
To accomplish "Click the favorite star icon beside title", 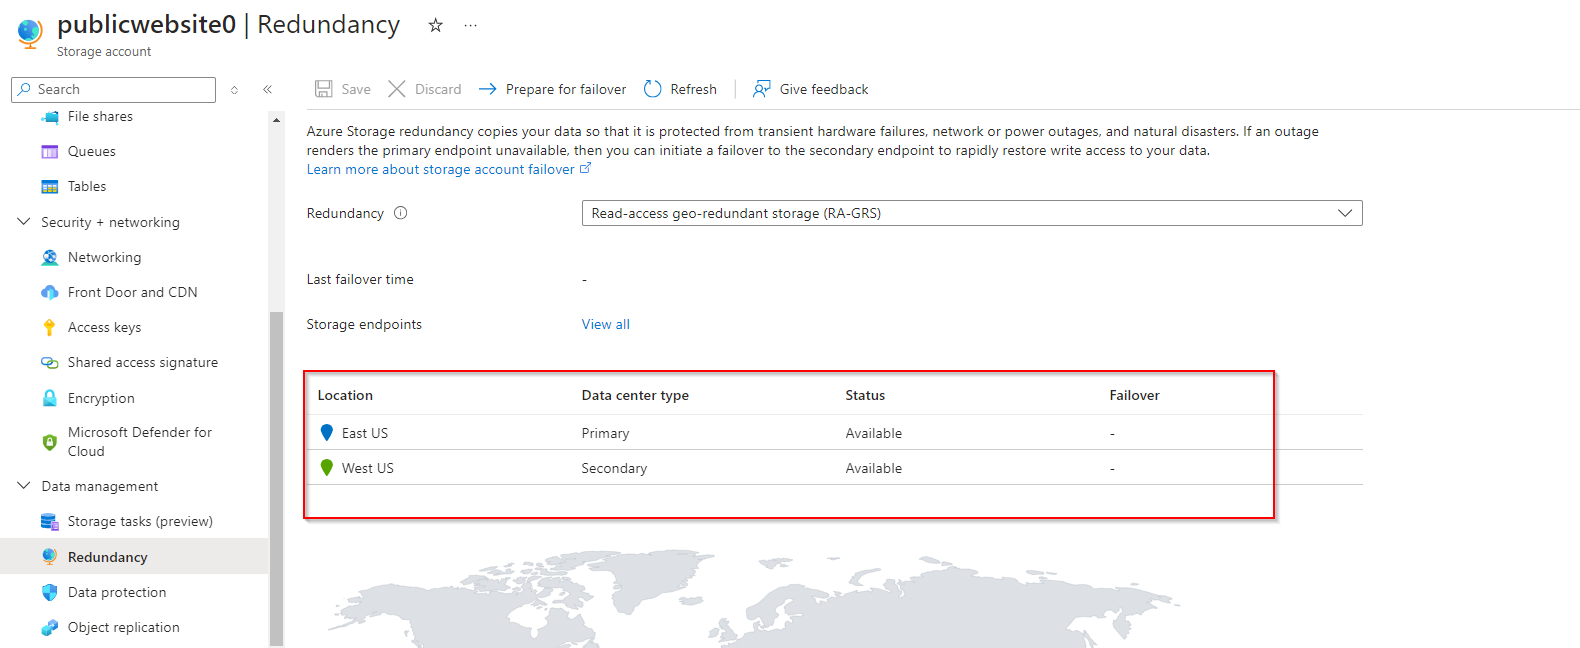I will tap(435, 26).
